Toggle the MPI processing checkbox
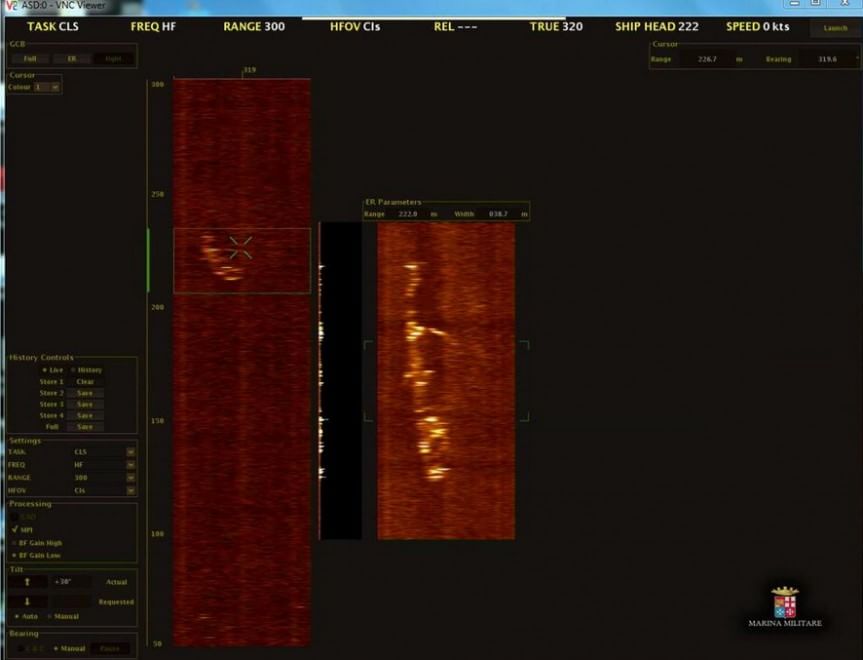Image resolution: width=863 pixels, height=660 pixels. (16, 529)
